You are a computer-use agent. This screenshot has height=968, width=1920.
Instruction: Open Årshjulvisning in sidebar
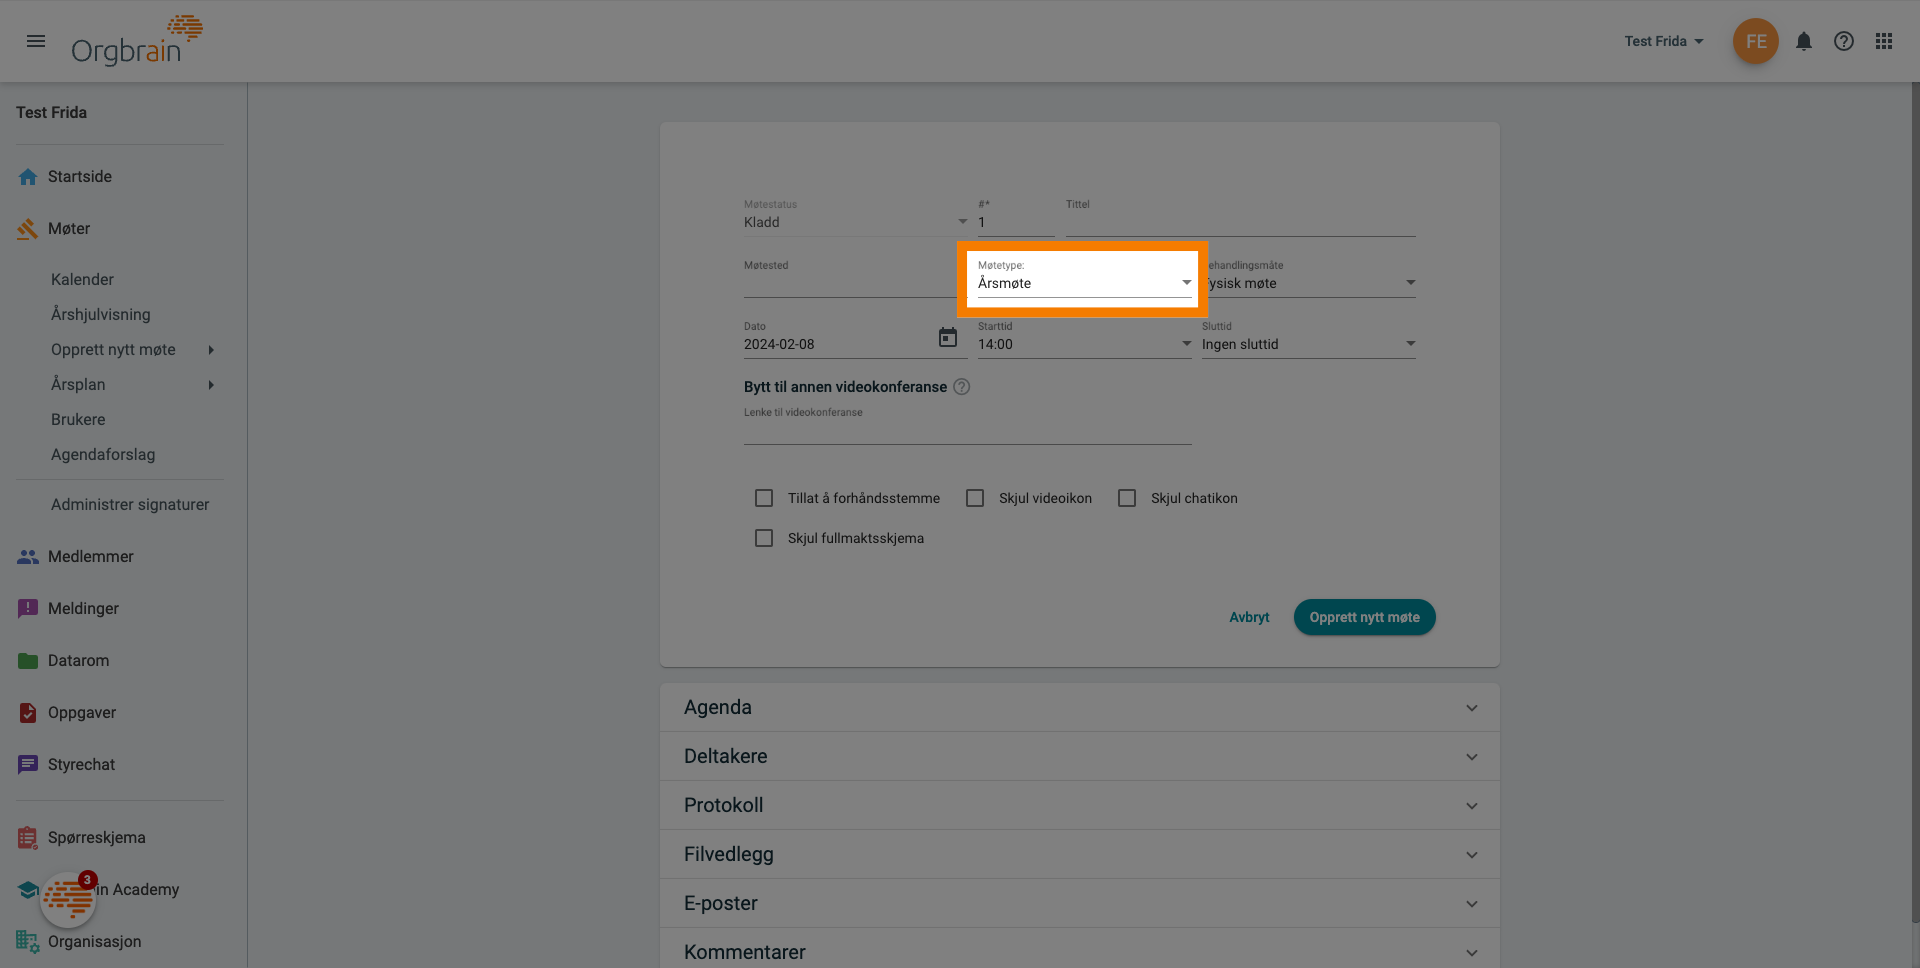point(101,315)
